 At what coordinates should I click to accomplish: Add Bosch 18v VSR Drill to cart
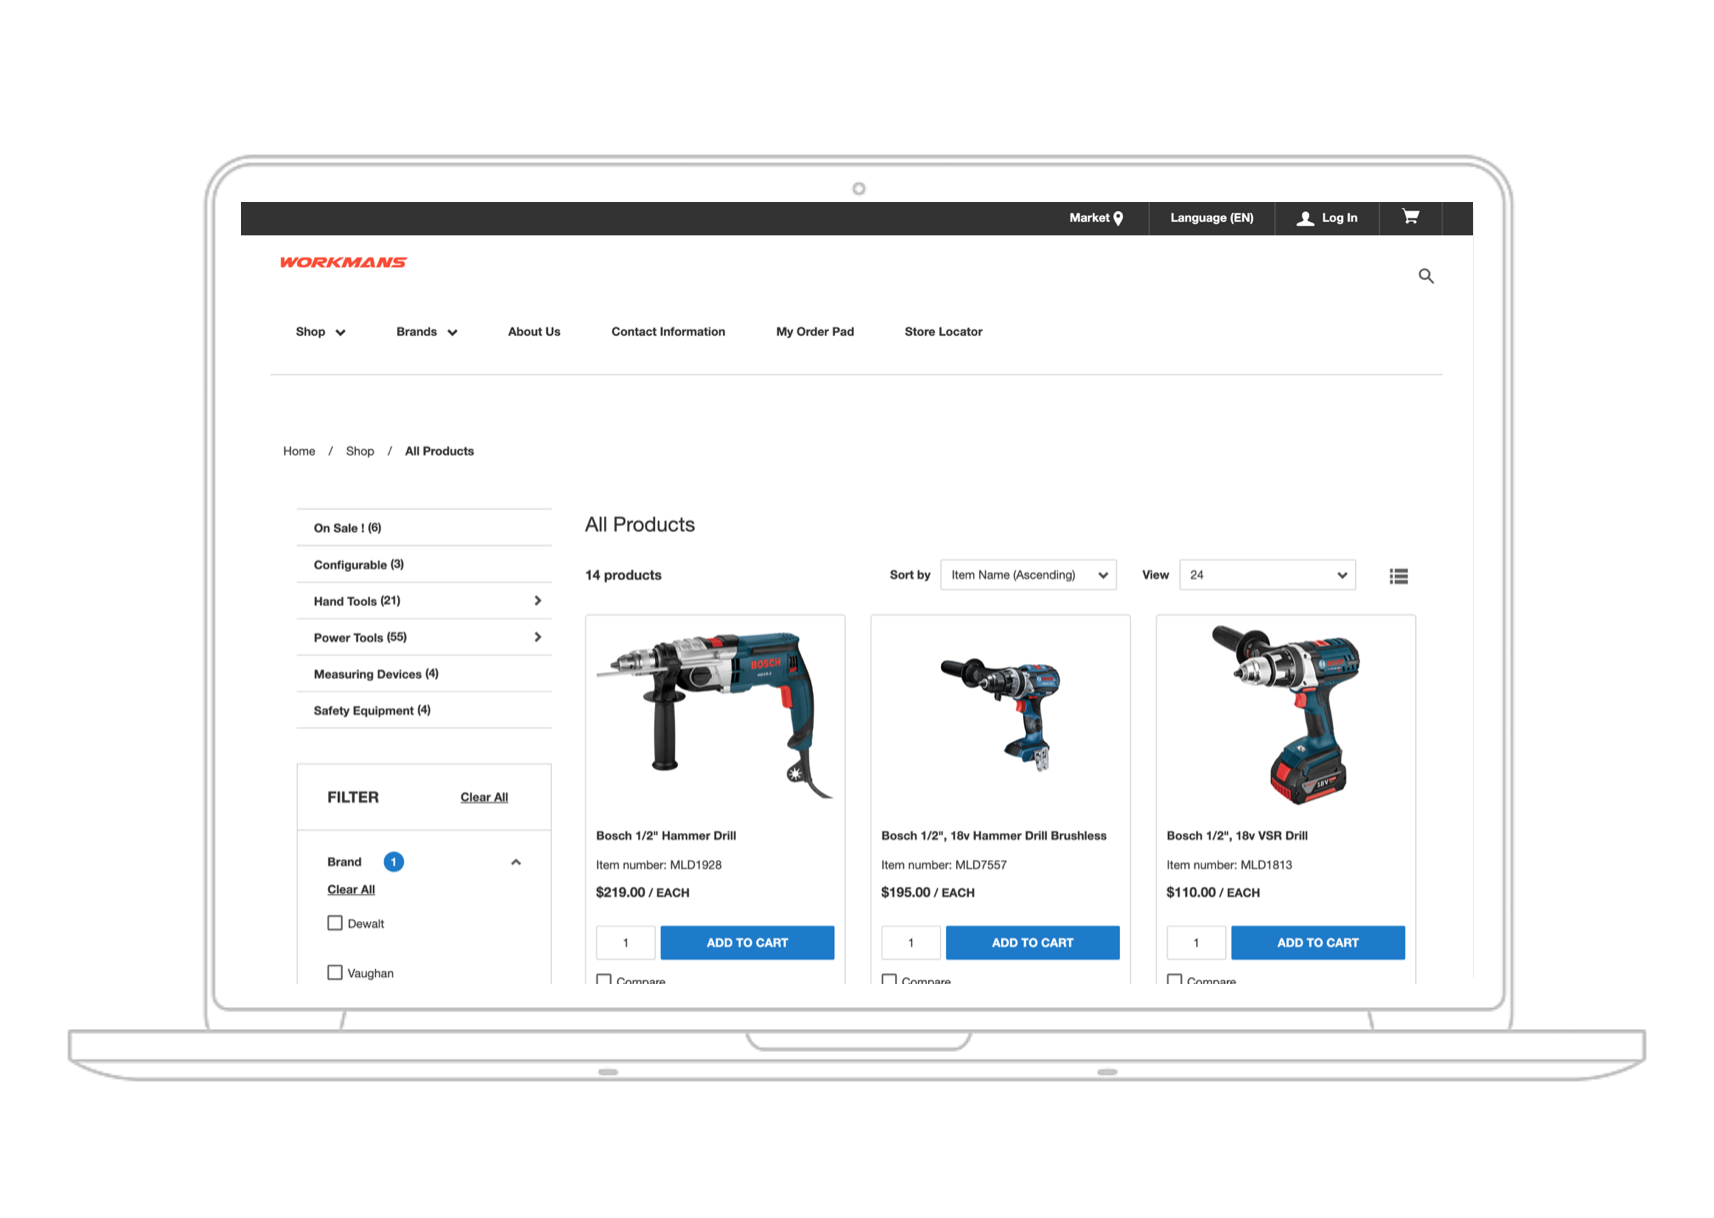pos(1317,943)
